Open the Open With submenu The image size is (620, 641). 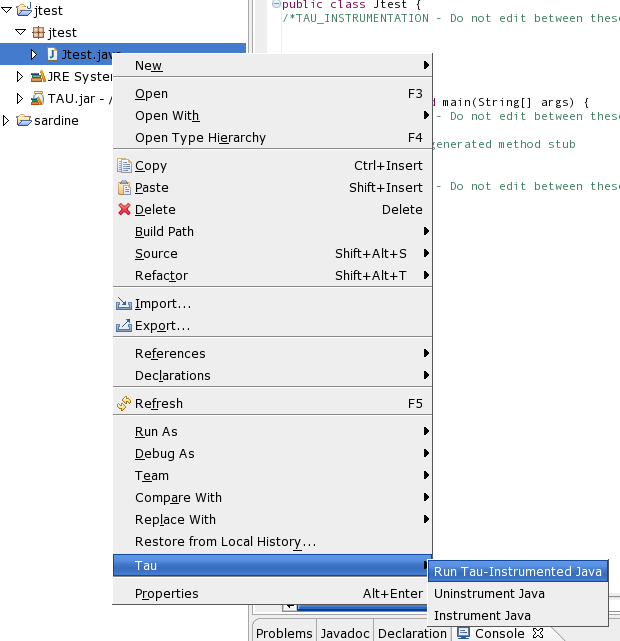[273, 116]
